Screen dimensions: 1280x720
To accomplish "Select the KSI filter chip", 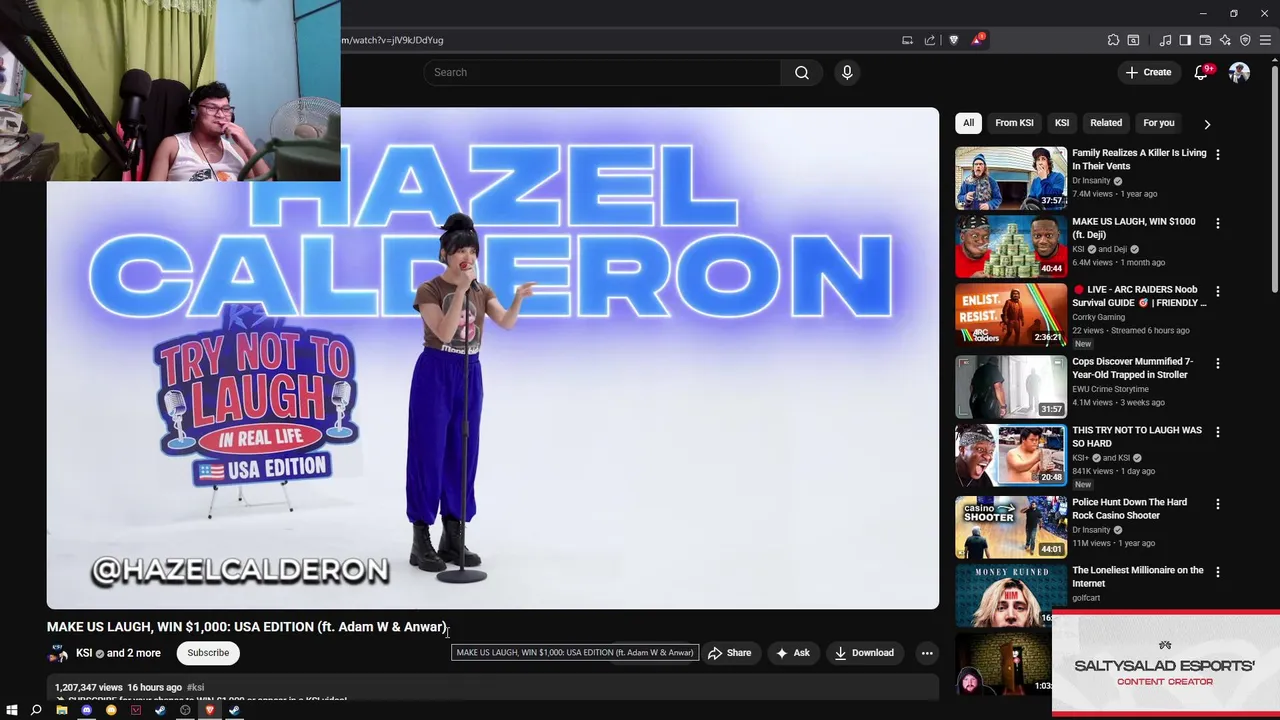I will tap(1062, 123).
